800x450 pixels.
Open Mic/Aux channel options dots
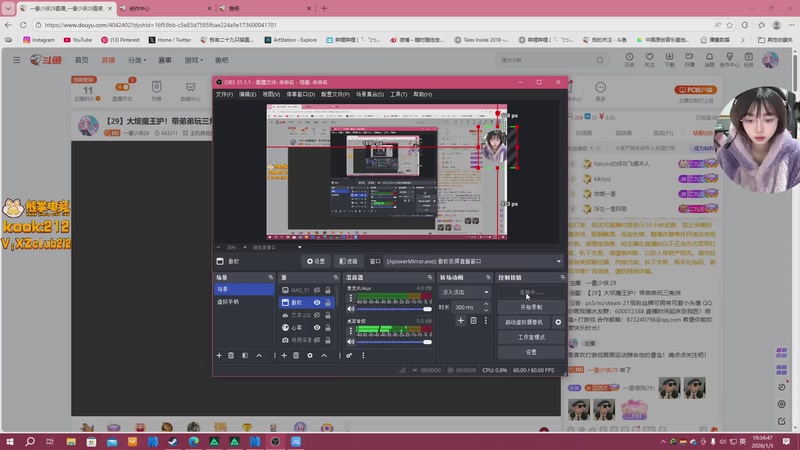click(x=351, y=298)
